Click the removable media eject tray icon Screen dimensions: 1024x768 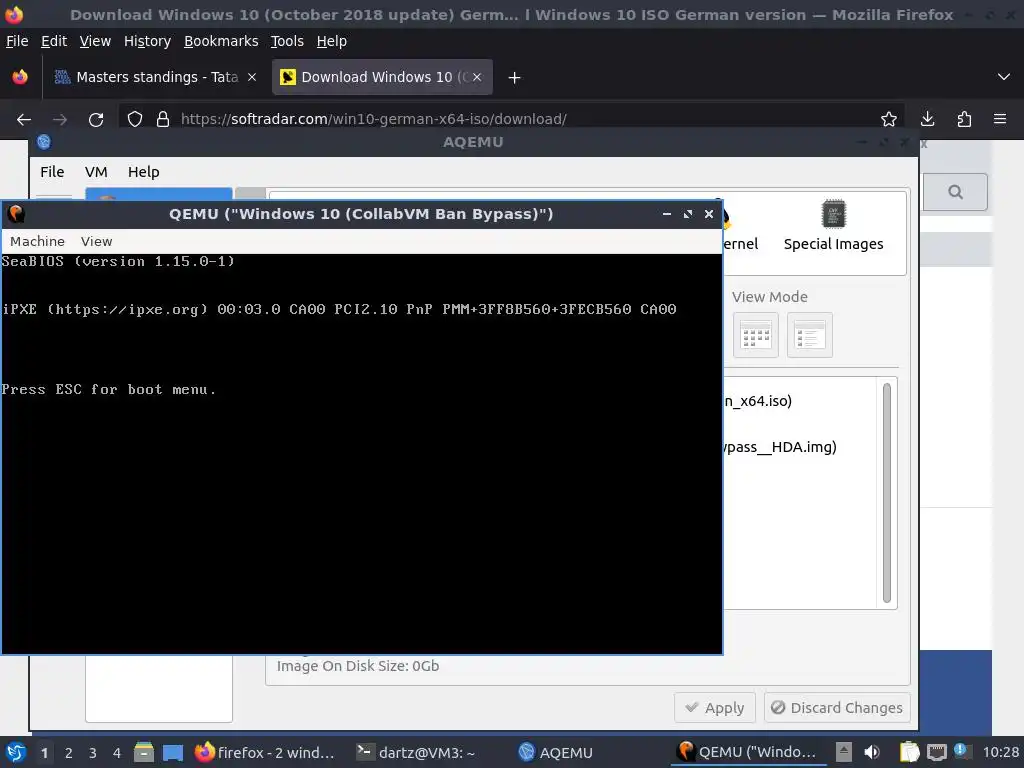(x=844, y=752)
